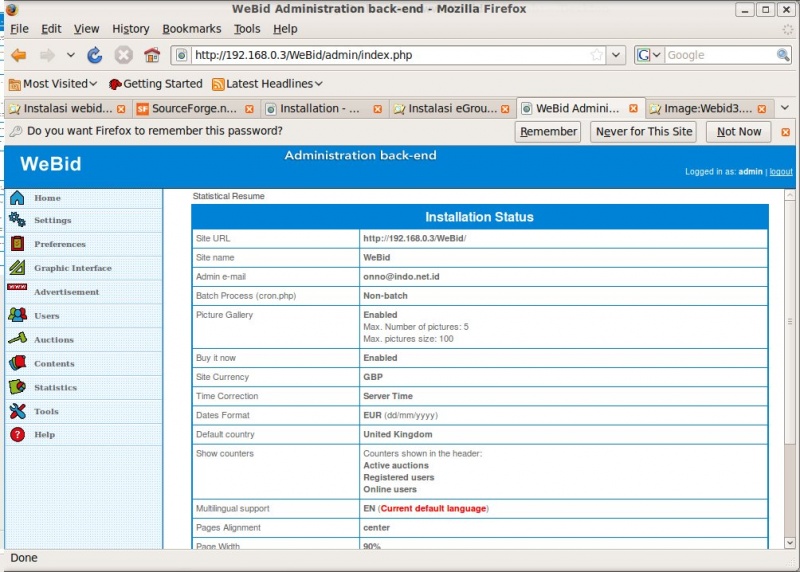Viewport: 800px width, 572px height.
Task: Click the Auctions gavel icon
Action: click(17, 339)
